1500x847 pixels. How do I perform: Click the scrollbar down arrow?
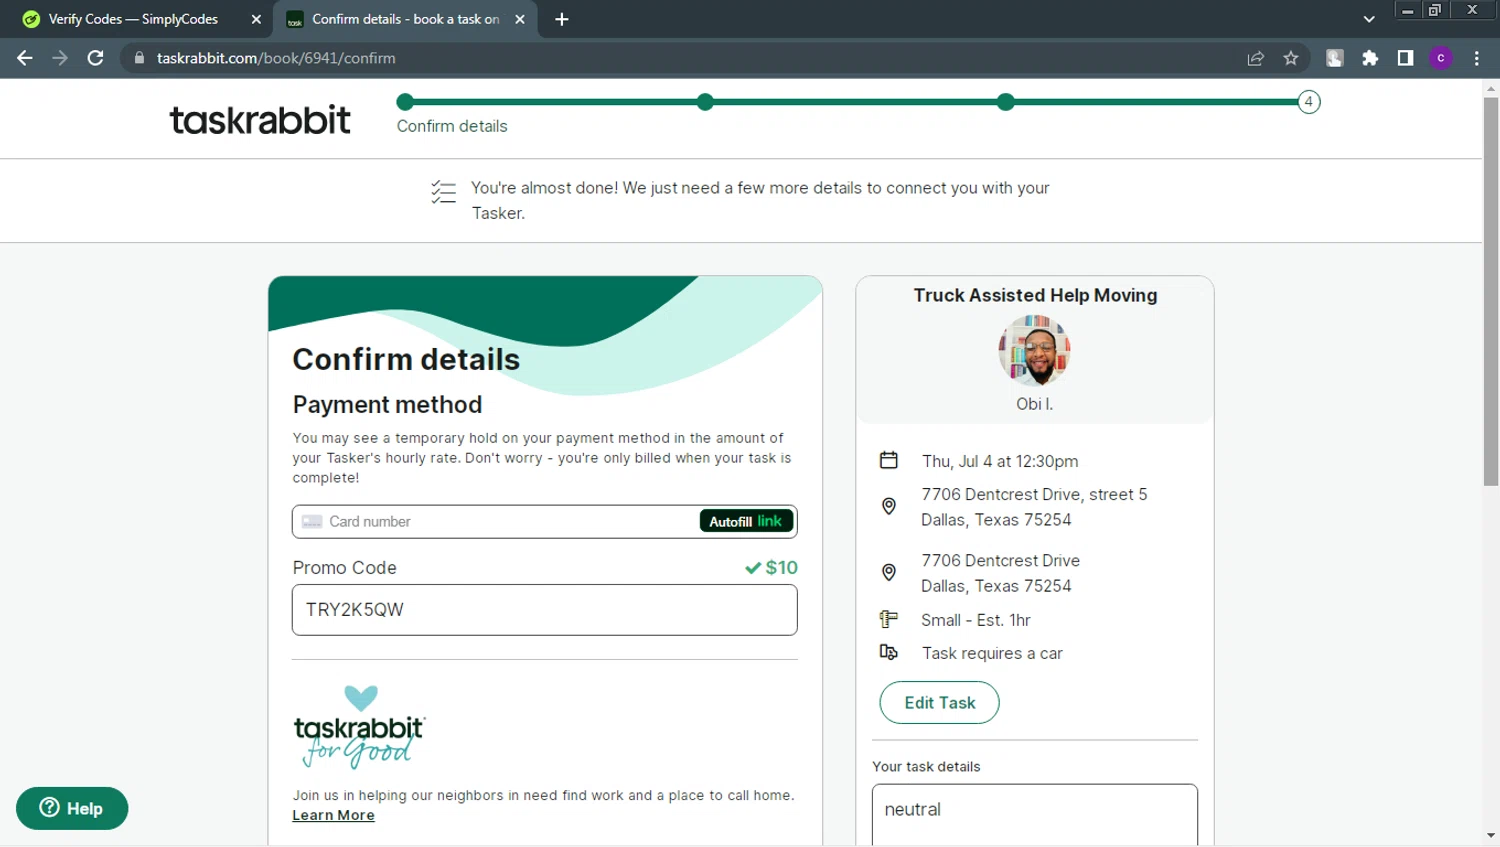(1491, 835)
